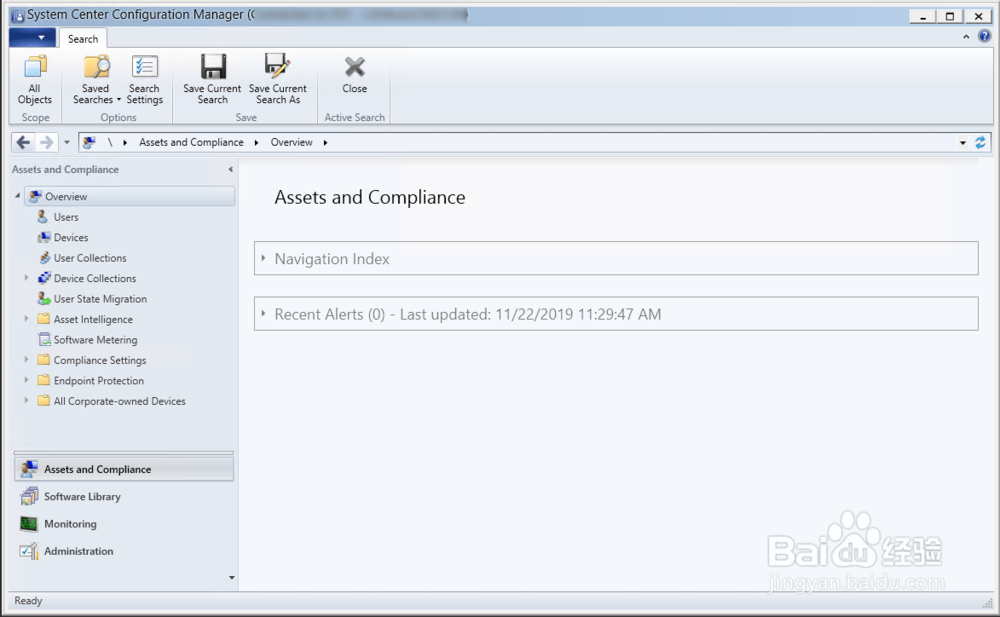Click the root node icon in the address bar
1000x617 pixels.
(89, 142)
